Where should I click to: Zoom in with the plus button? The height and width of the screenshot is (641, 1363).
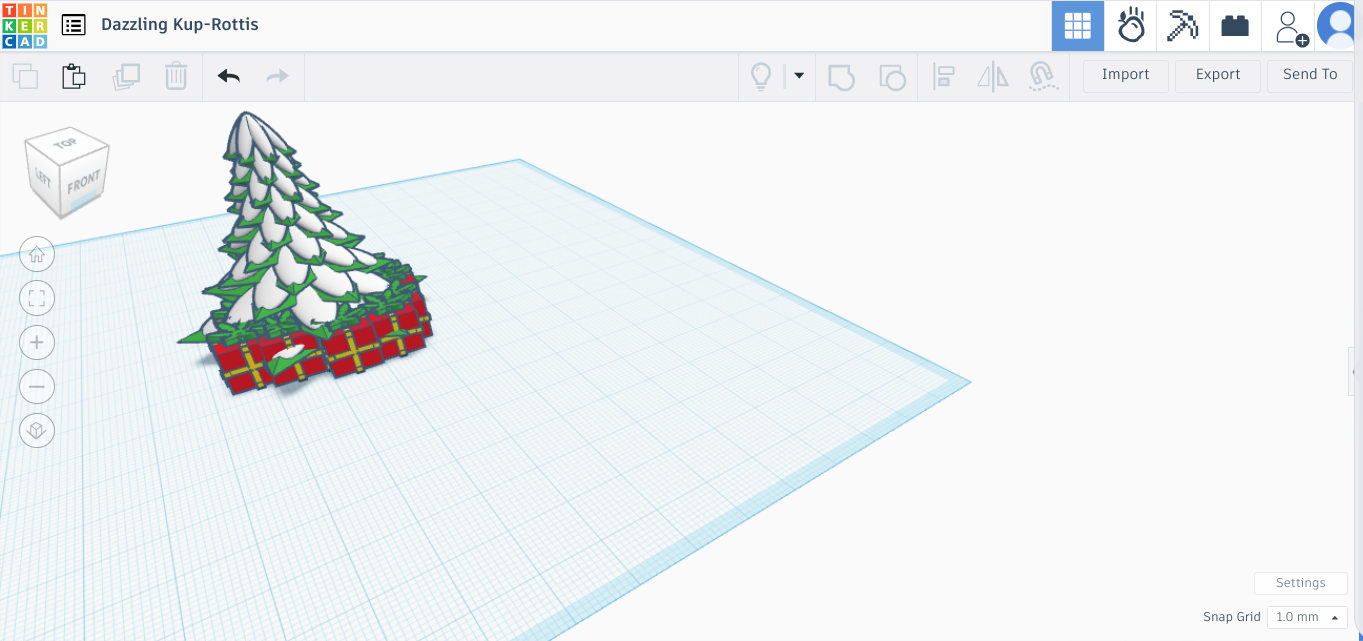37,342
